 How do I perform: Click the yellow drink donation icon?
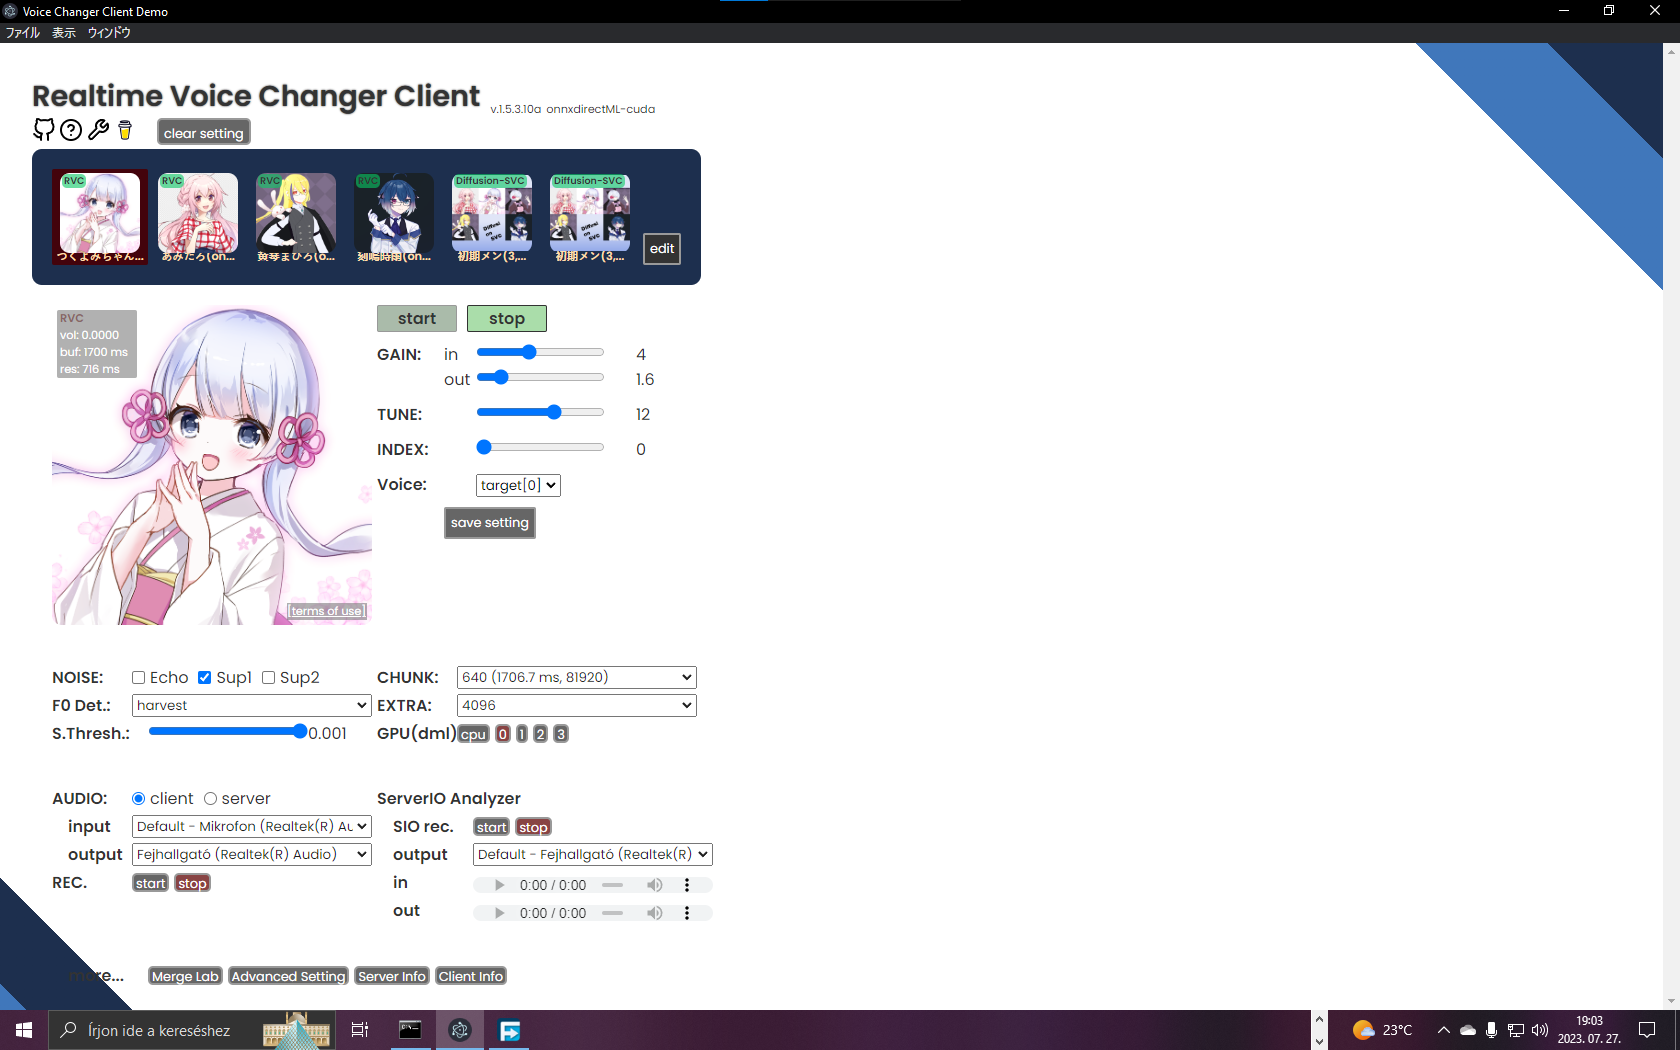[123, 130]
